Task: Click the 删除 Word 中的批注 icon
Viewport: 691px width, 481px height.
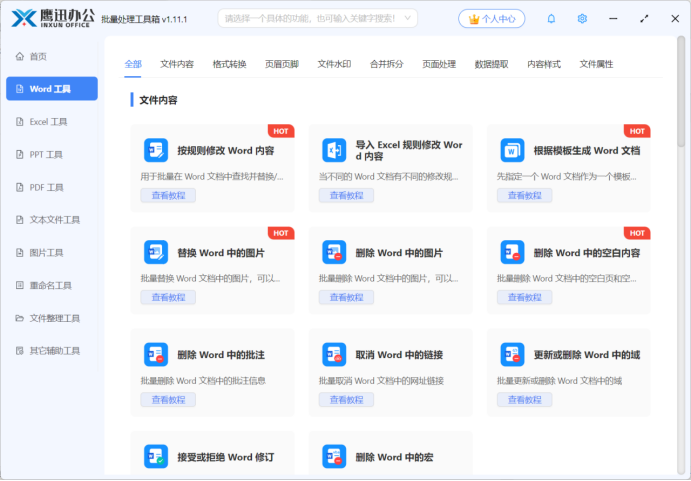Action: (x=155, y=354)
